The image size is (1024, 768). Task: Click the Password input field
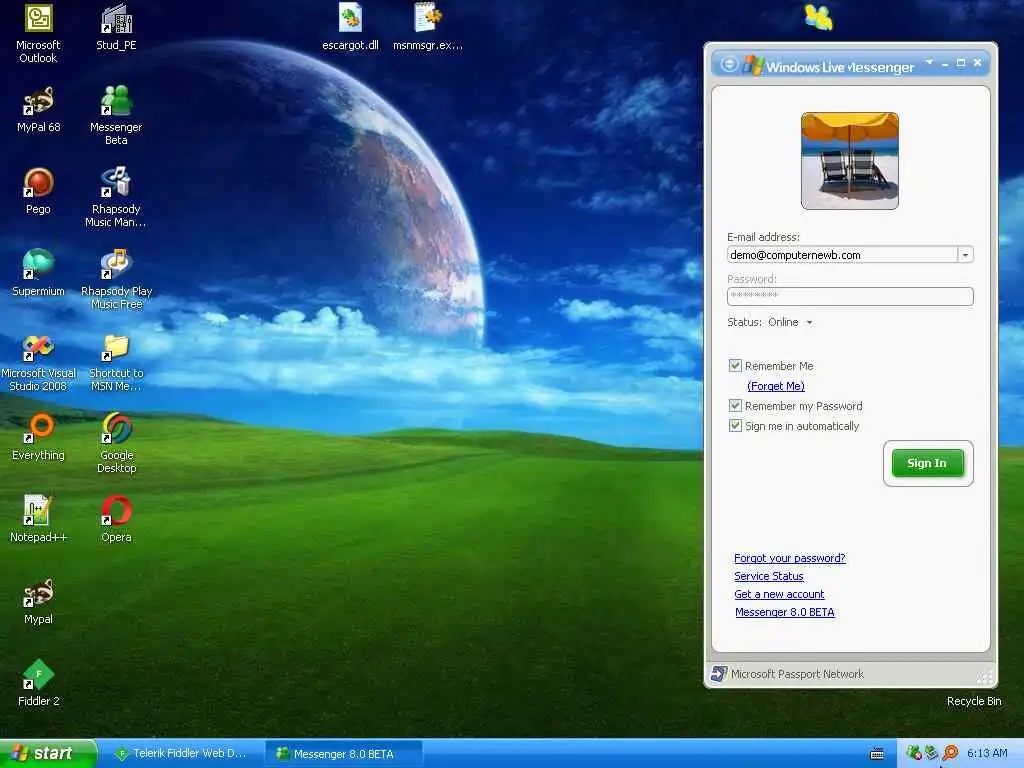pyautogui.click(x=850, y=296)
